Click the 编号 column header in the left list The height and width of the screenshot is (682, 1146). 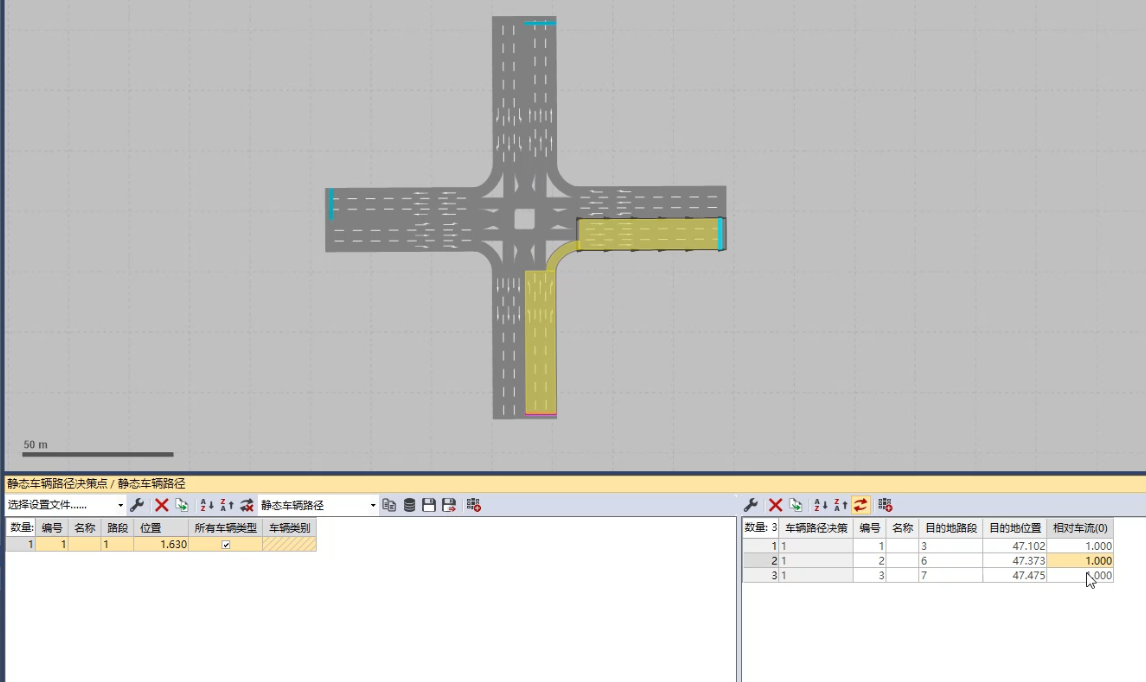(x=52, y=528)
